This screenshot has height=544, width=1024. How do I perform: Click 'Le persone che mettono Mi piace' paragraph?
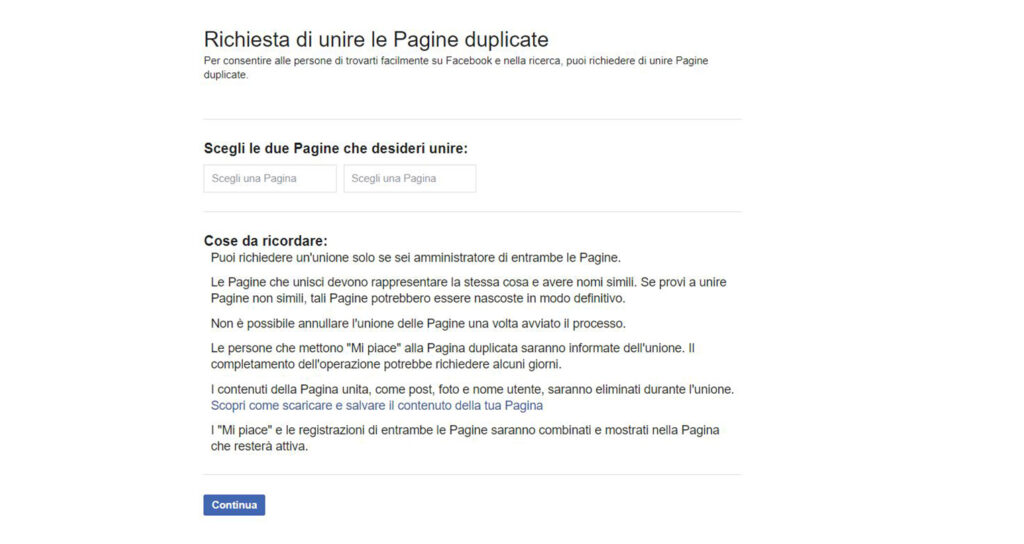[x=453, y=356]
